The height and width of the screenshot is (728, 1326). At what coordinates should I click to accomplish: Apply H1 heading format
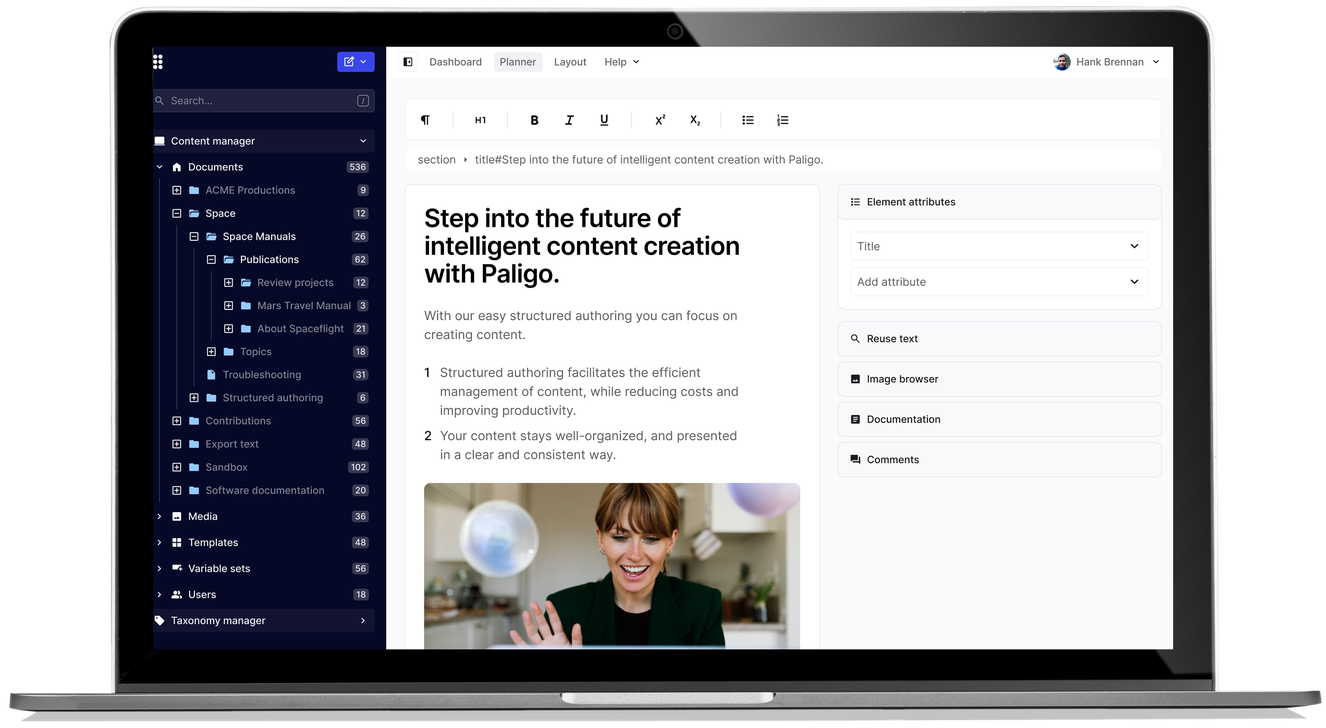point(480,120)
